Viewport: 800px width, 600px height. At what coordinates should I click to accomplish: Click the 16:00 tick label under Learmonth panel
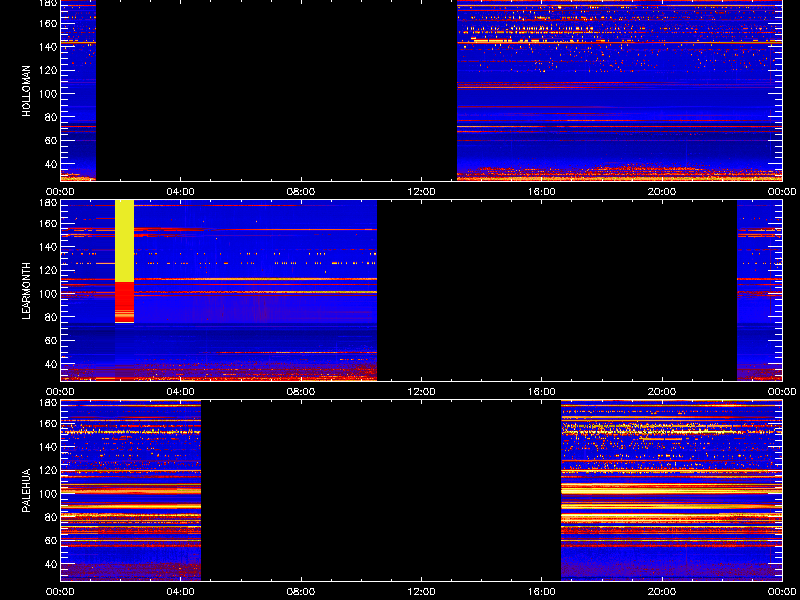point(542,392)
